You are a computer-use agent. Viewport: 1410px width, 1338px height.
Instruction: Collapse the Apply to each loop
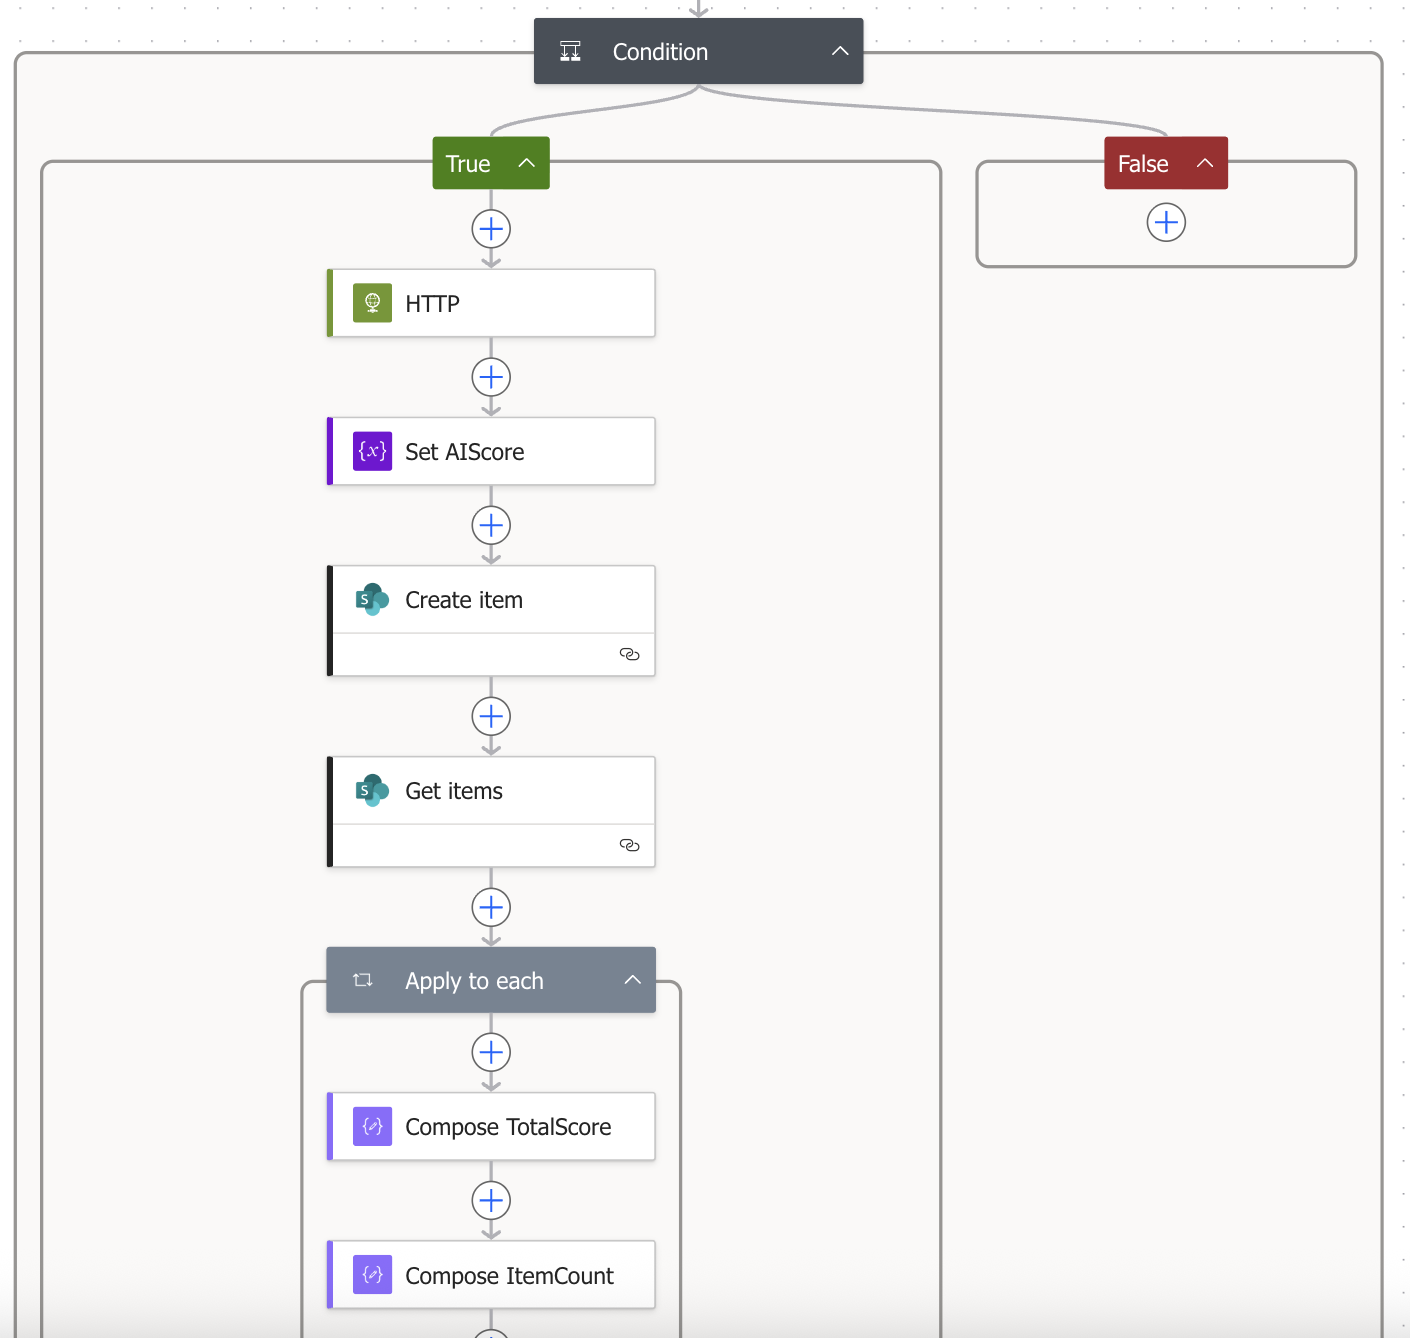coord(632,980)
